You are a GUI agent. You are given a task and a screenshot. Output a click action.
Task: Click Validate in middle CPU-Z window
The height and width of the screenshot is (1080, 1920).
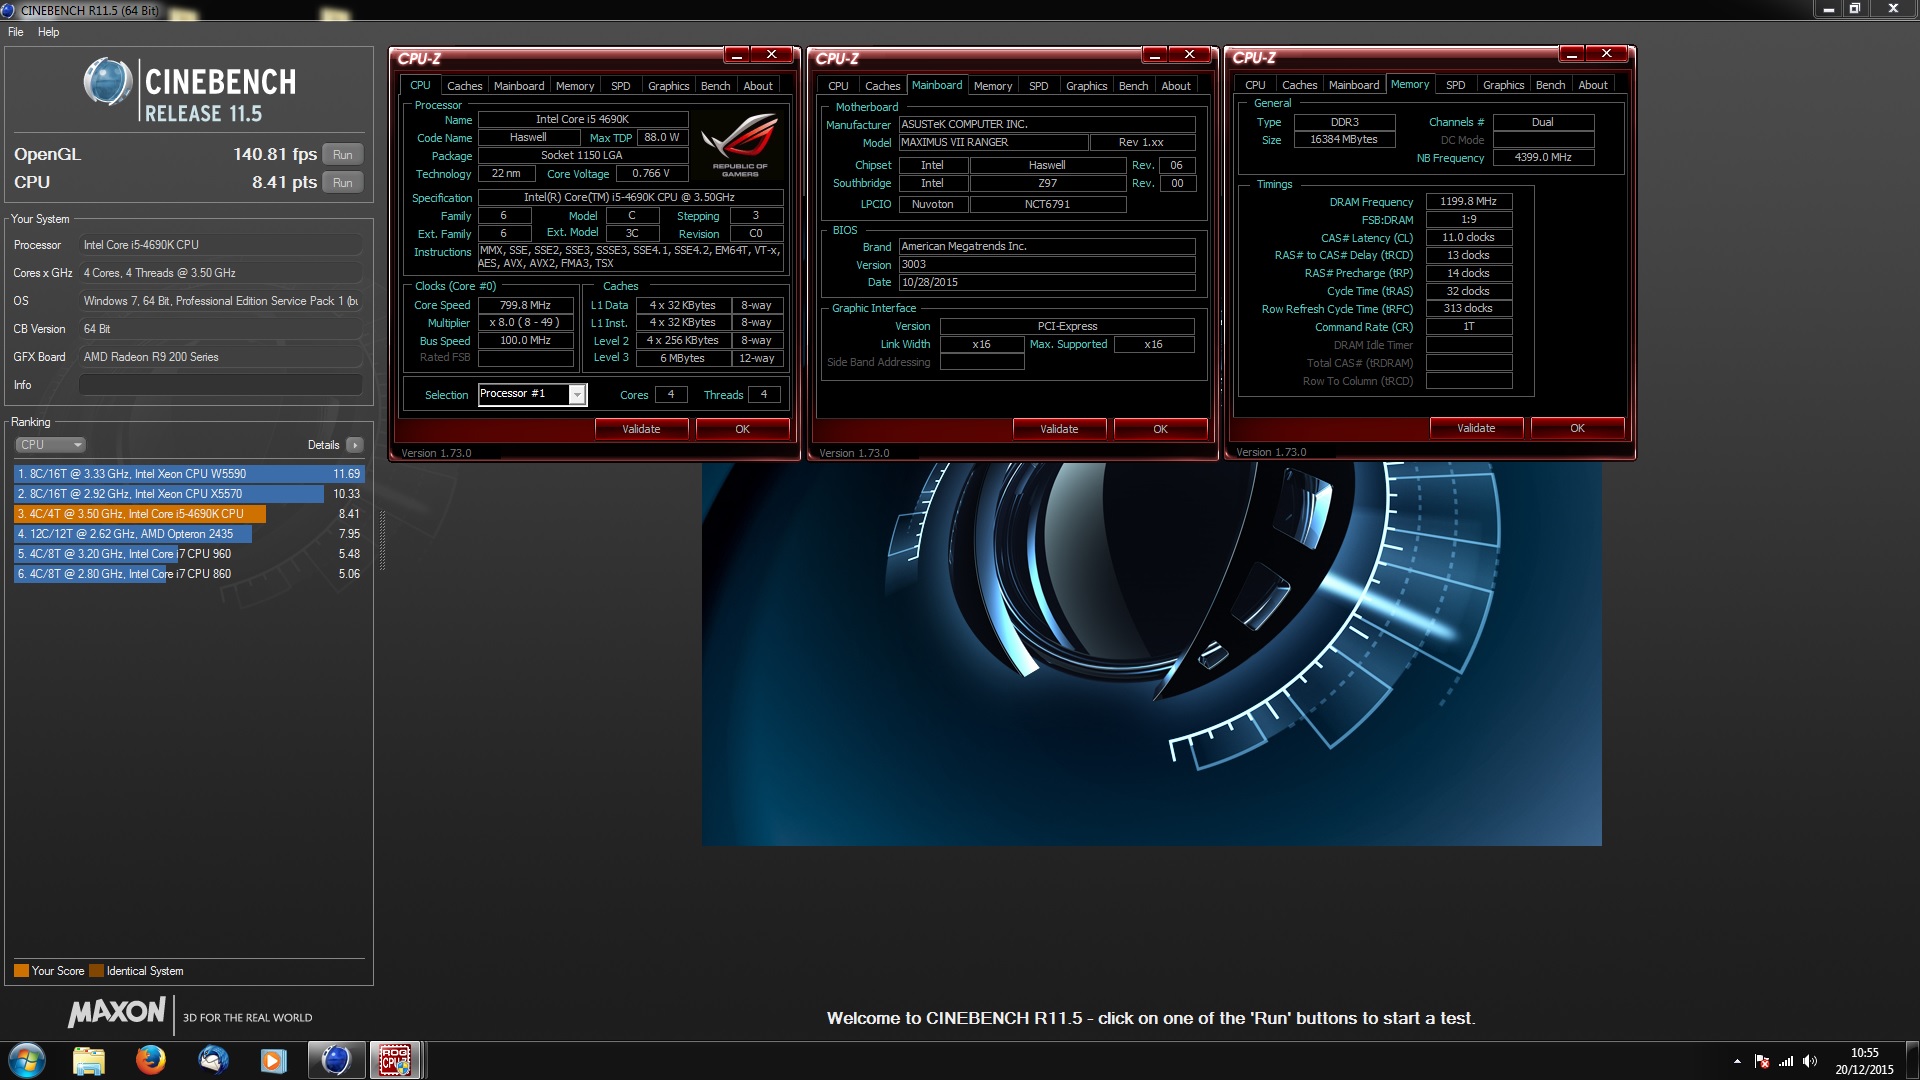coord(1059,429)
